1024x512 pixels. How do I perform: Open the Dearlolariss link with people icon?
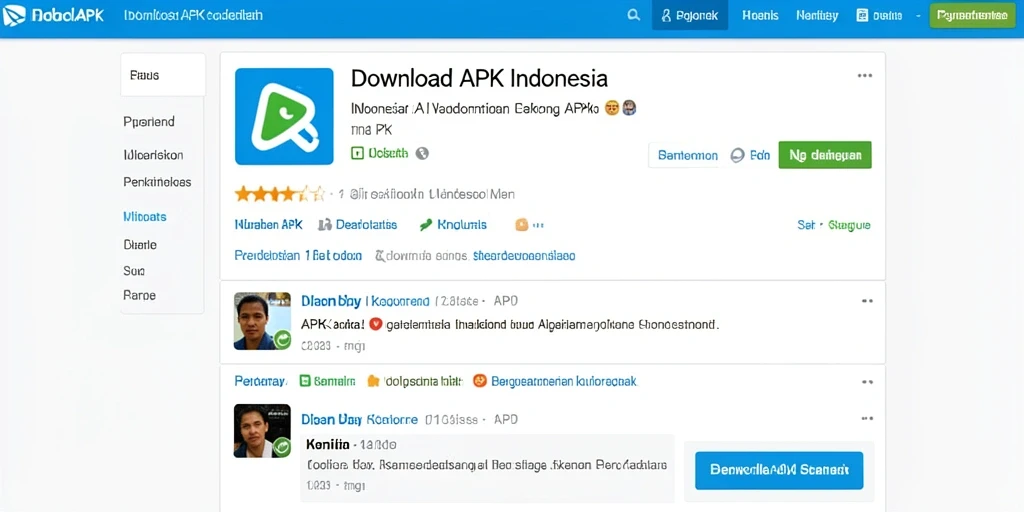tap(357, 225)
